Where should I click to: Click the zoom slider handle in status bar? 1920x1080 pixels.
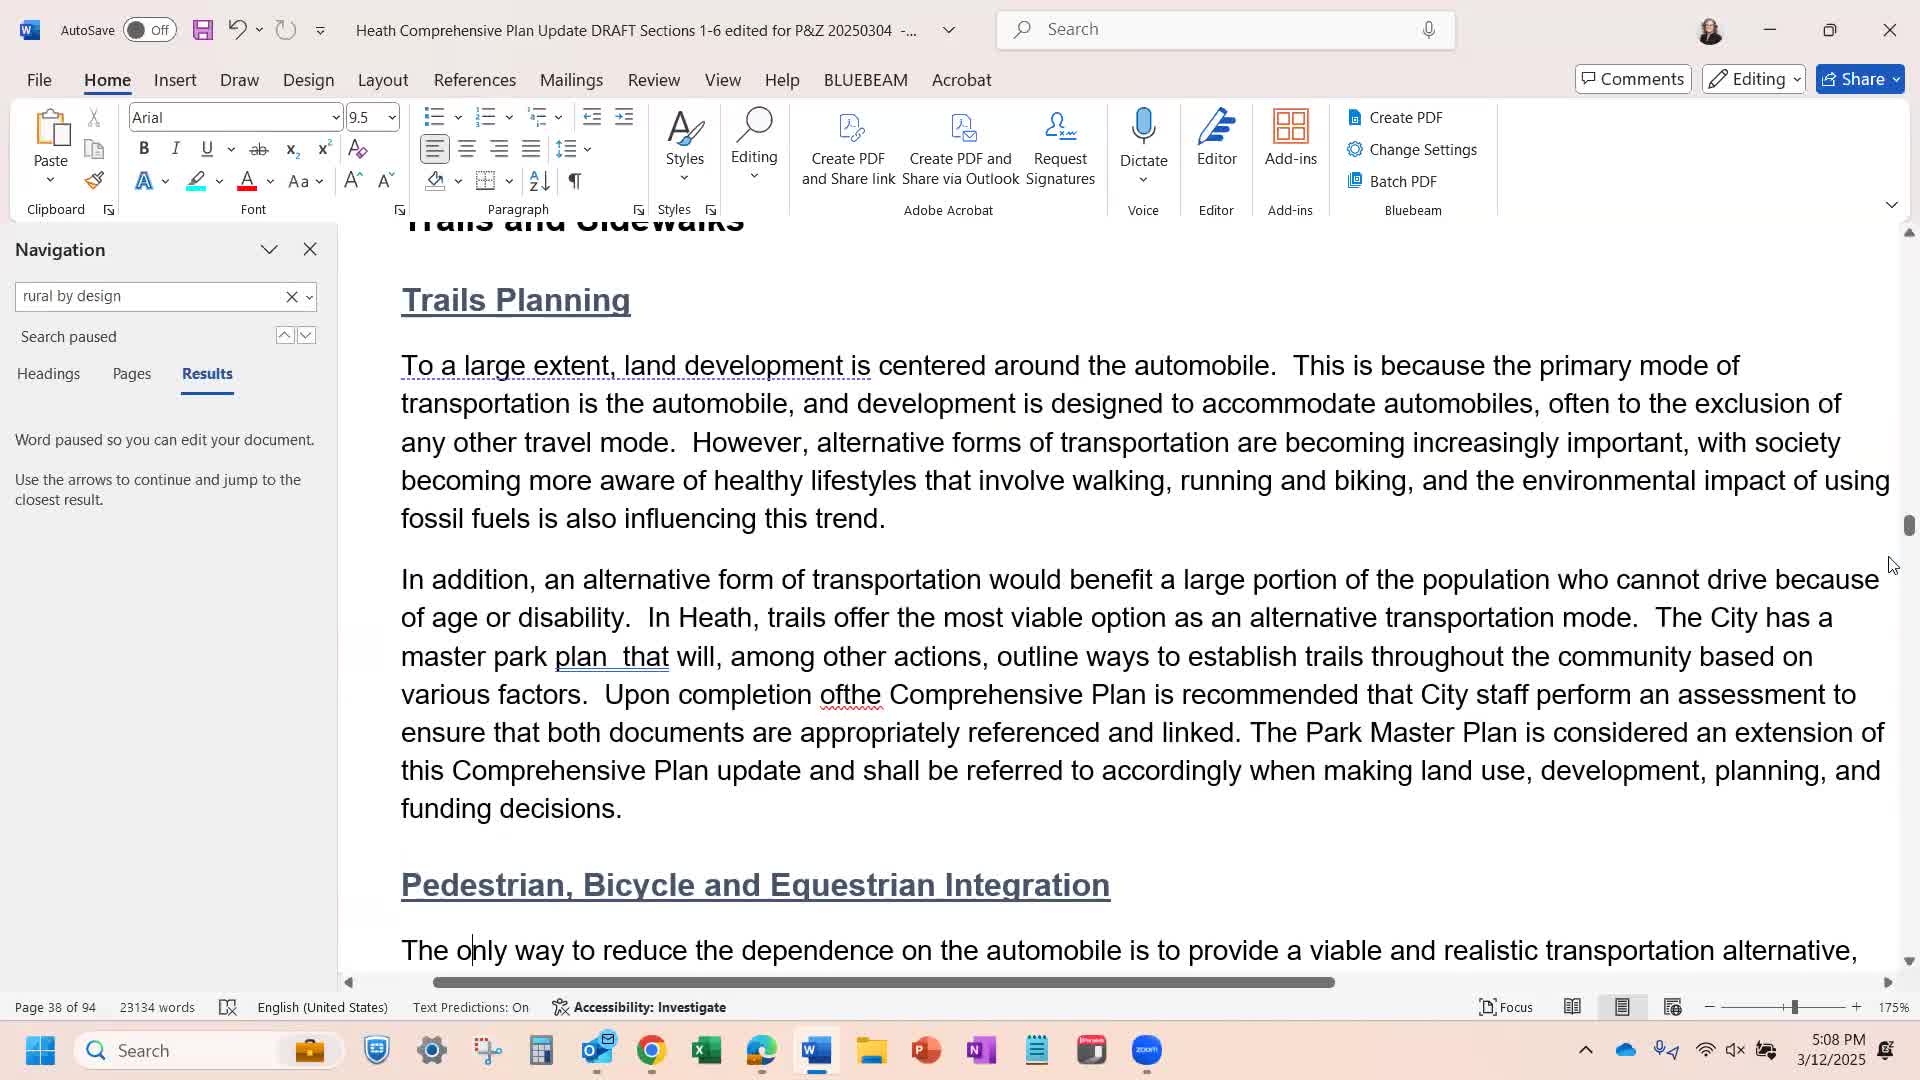pyautogui.click(x=1795, y=1007)
